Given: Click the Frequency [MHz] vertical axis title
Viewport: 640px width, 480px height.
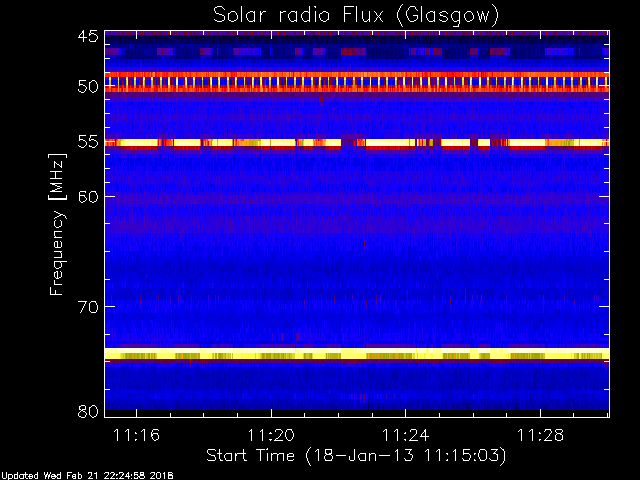Looking at the screenshot, I should click(57, 224).
